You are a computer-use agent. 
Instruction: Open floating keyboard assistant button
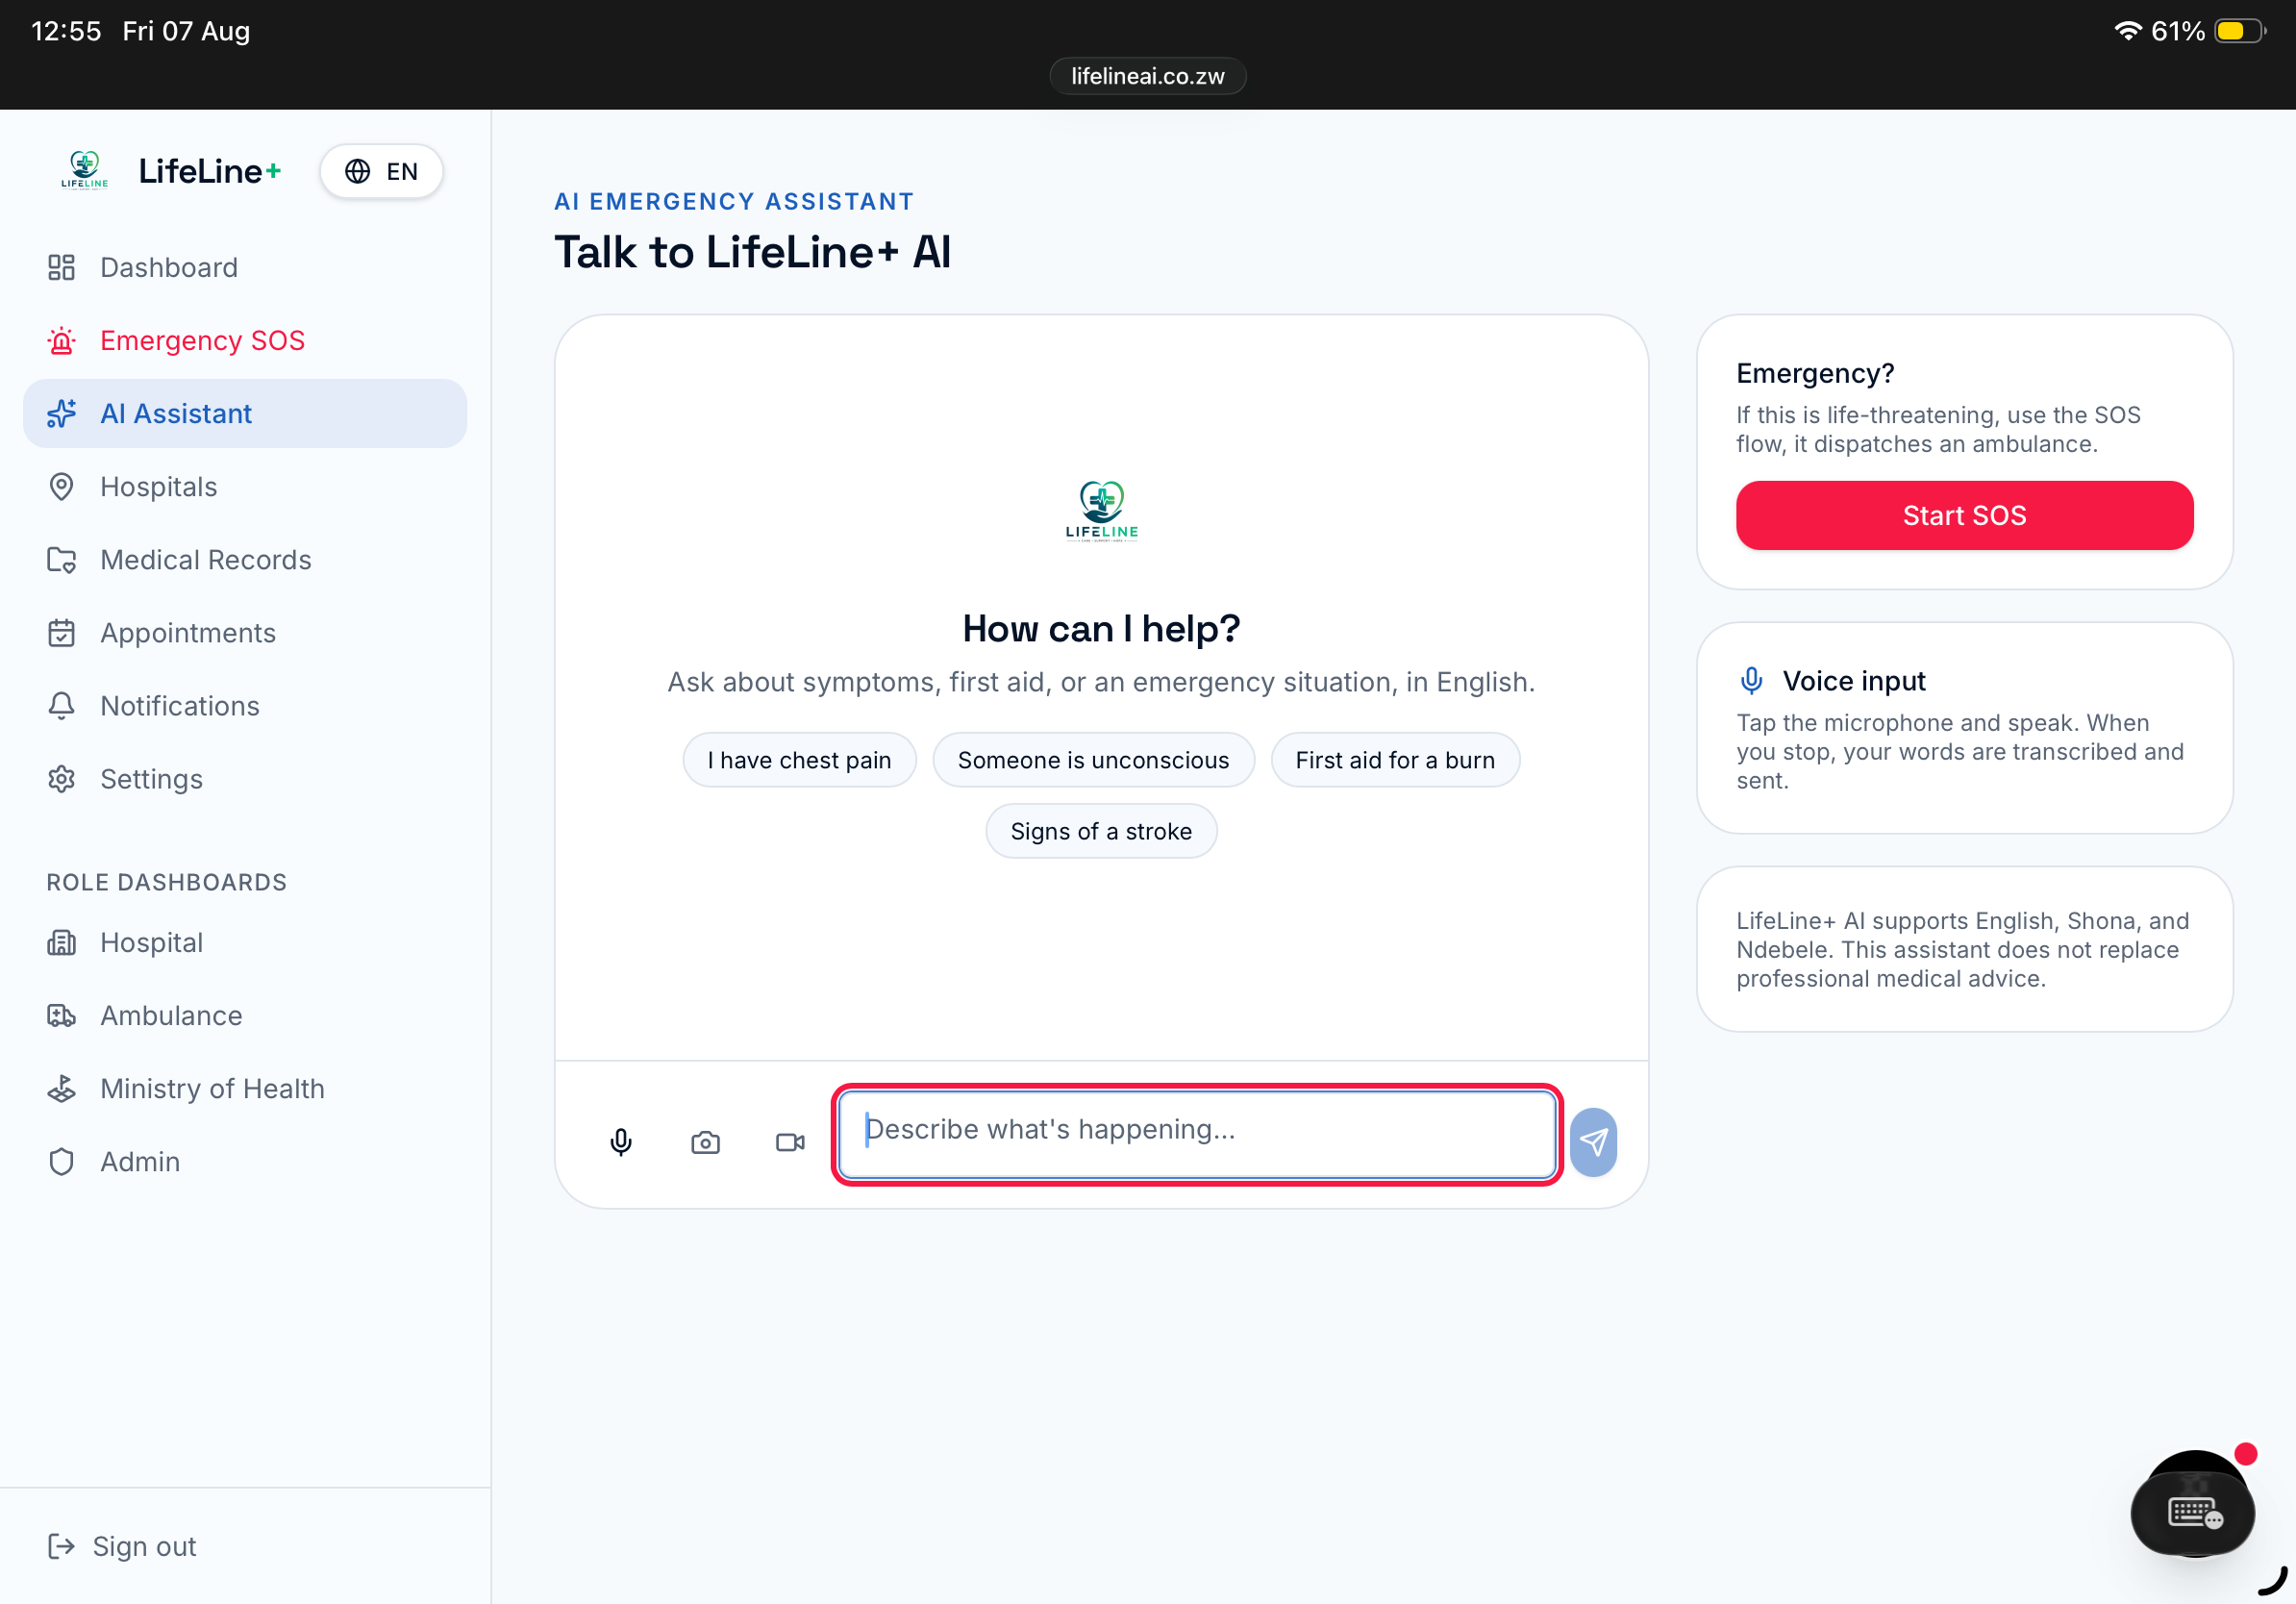pyautogui.click(x=2193, y=1513)
